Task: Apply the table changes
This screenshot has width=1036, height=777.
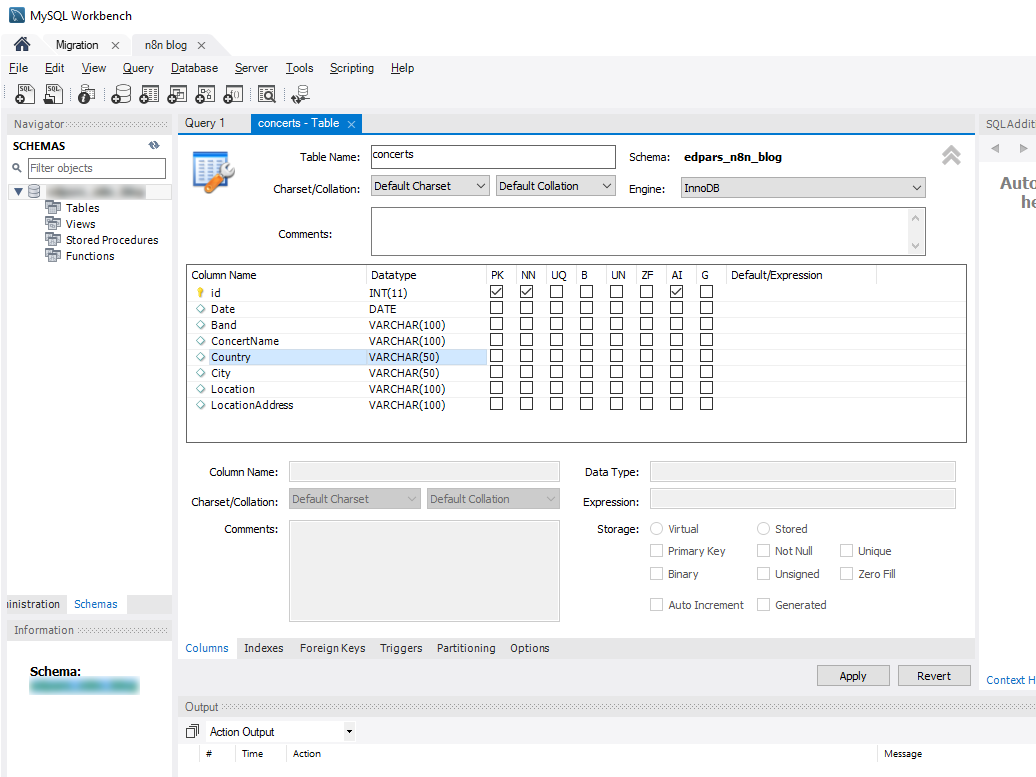Action: (852, 675)
